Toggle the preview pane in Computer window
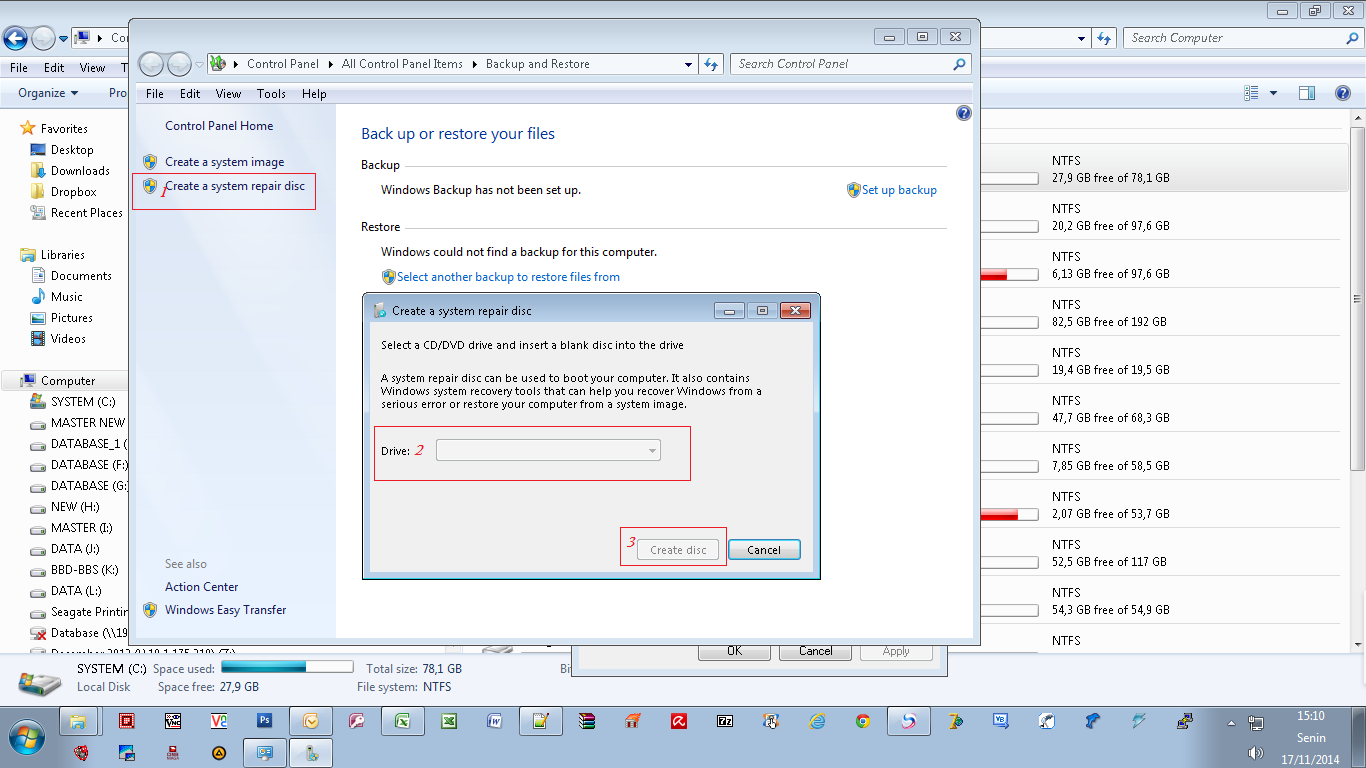 1307,93
